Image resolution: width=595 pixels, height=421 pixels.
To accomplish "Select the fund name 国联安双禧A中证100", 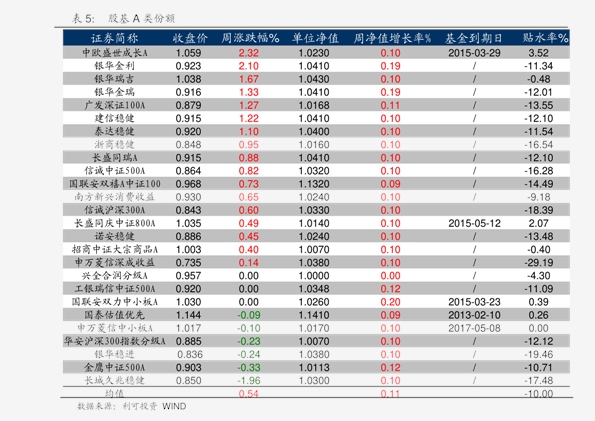I will pos(115,184).
